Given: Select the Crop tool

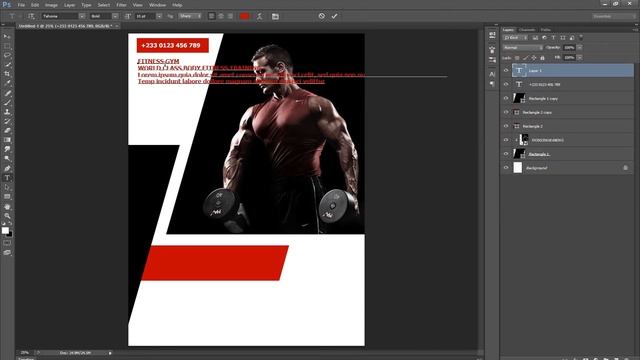Looking at the screenshot, I should pyautogui.click(x=7, y=74).
